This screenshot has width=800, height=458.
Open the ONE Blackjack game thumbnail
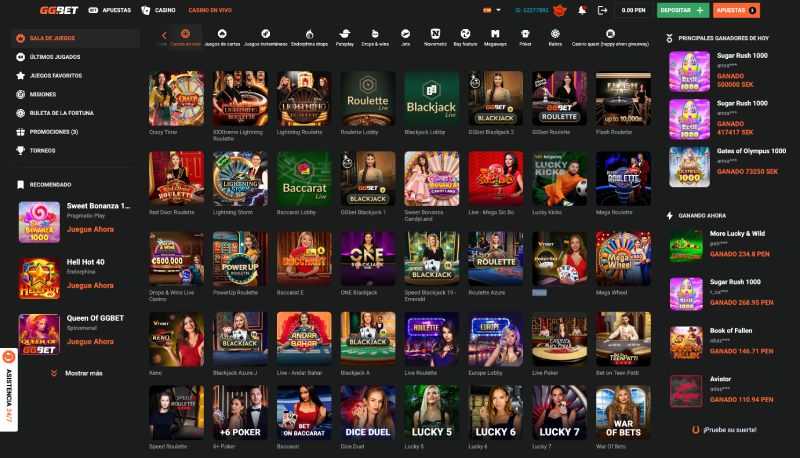368,259
